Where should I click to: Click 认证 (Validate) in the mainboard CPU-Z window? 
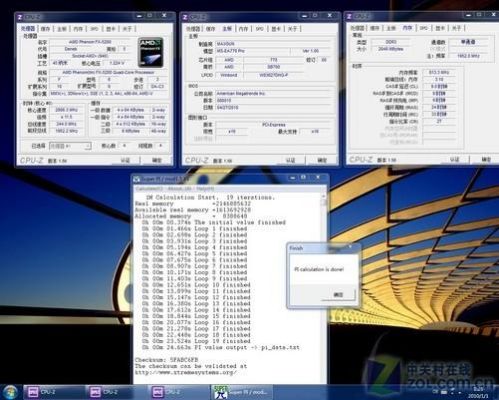tap(290, 160)
